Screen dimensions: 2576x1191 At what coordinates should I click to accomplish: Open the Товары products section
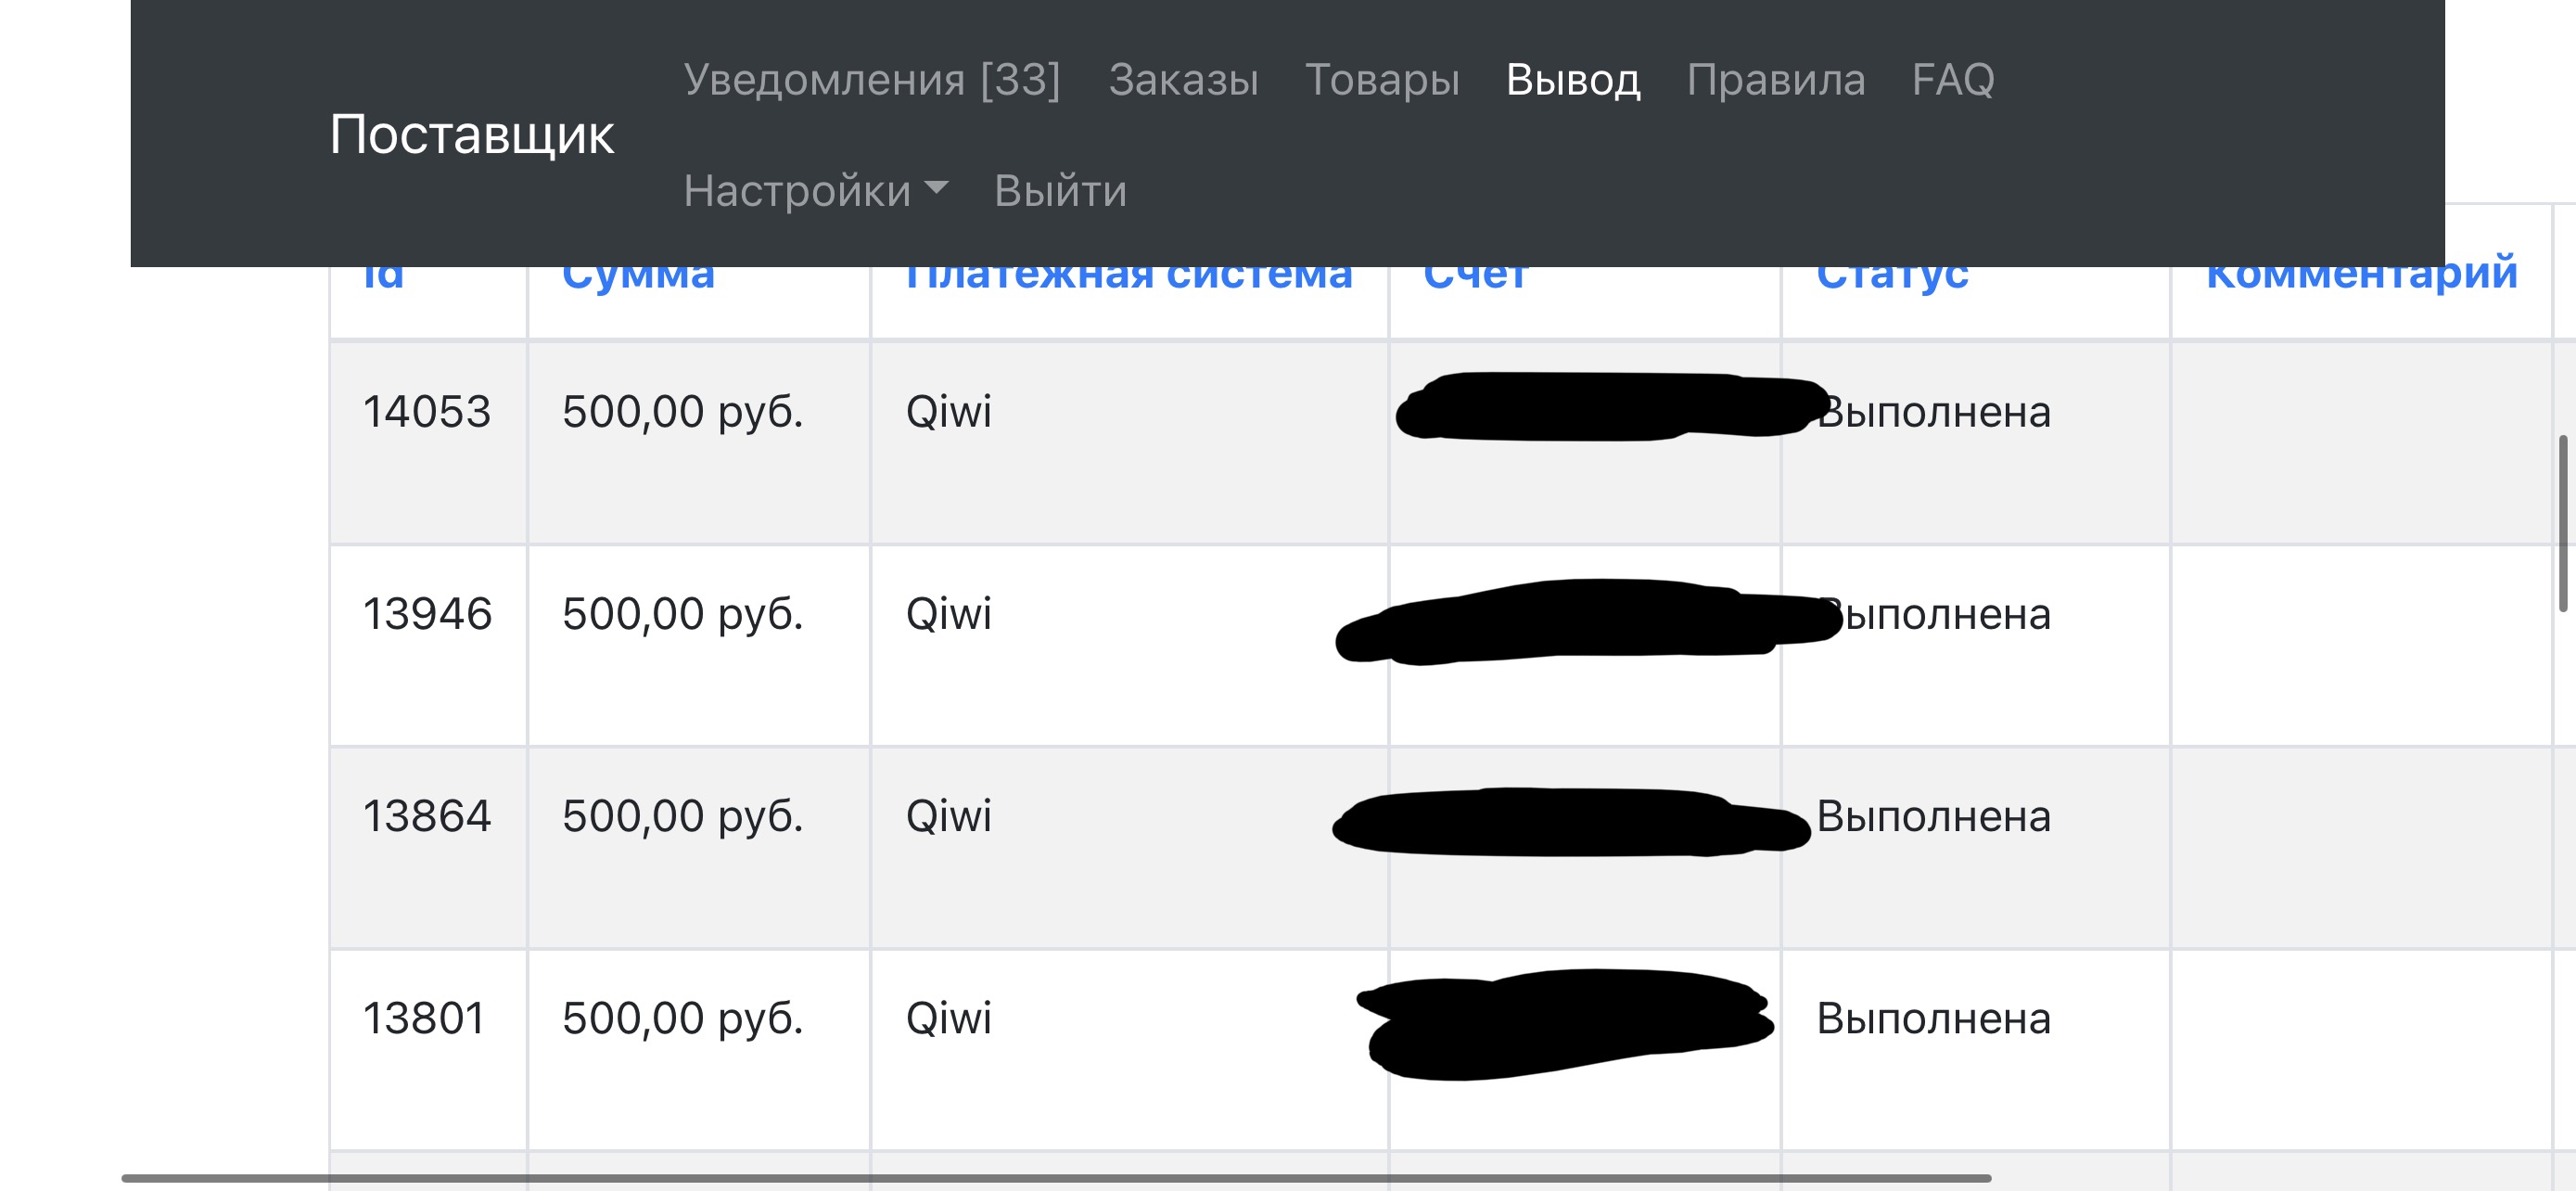tap(1382, 79)
